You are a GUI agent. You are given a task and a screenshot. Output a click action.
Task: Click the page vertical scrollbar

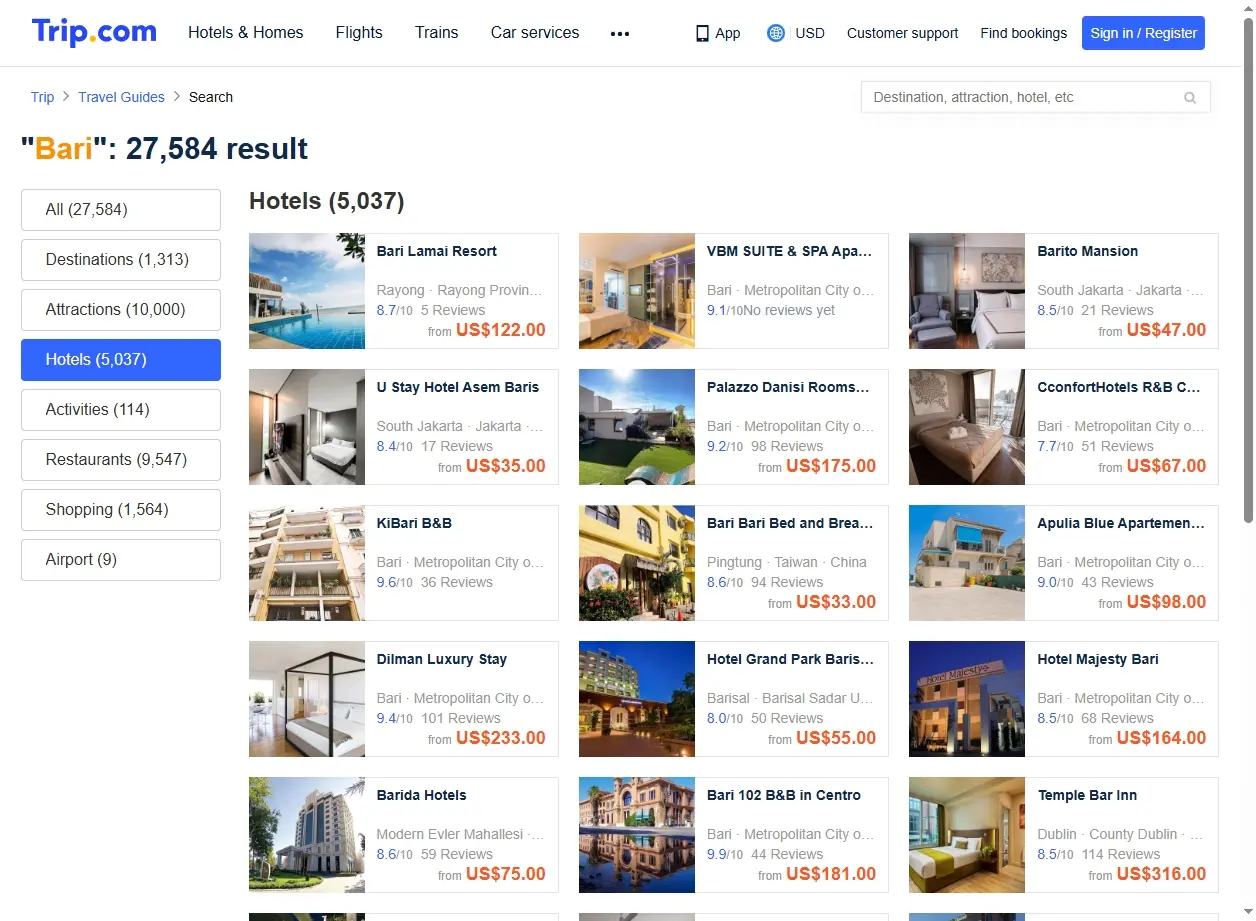[1248, 268]
